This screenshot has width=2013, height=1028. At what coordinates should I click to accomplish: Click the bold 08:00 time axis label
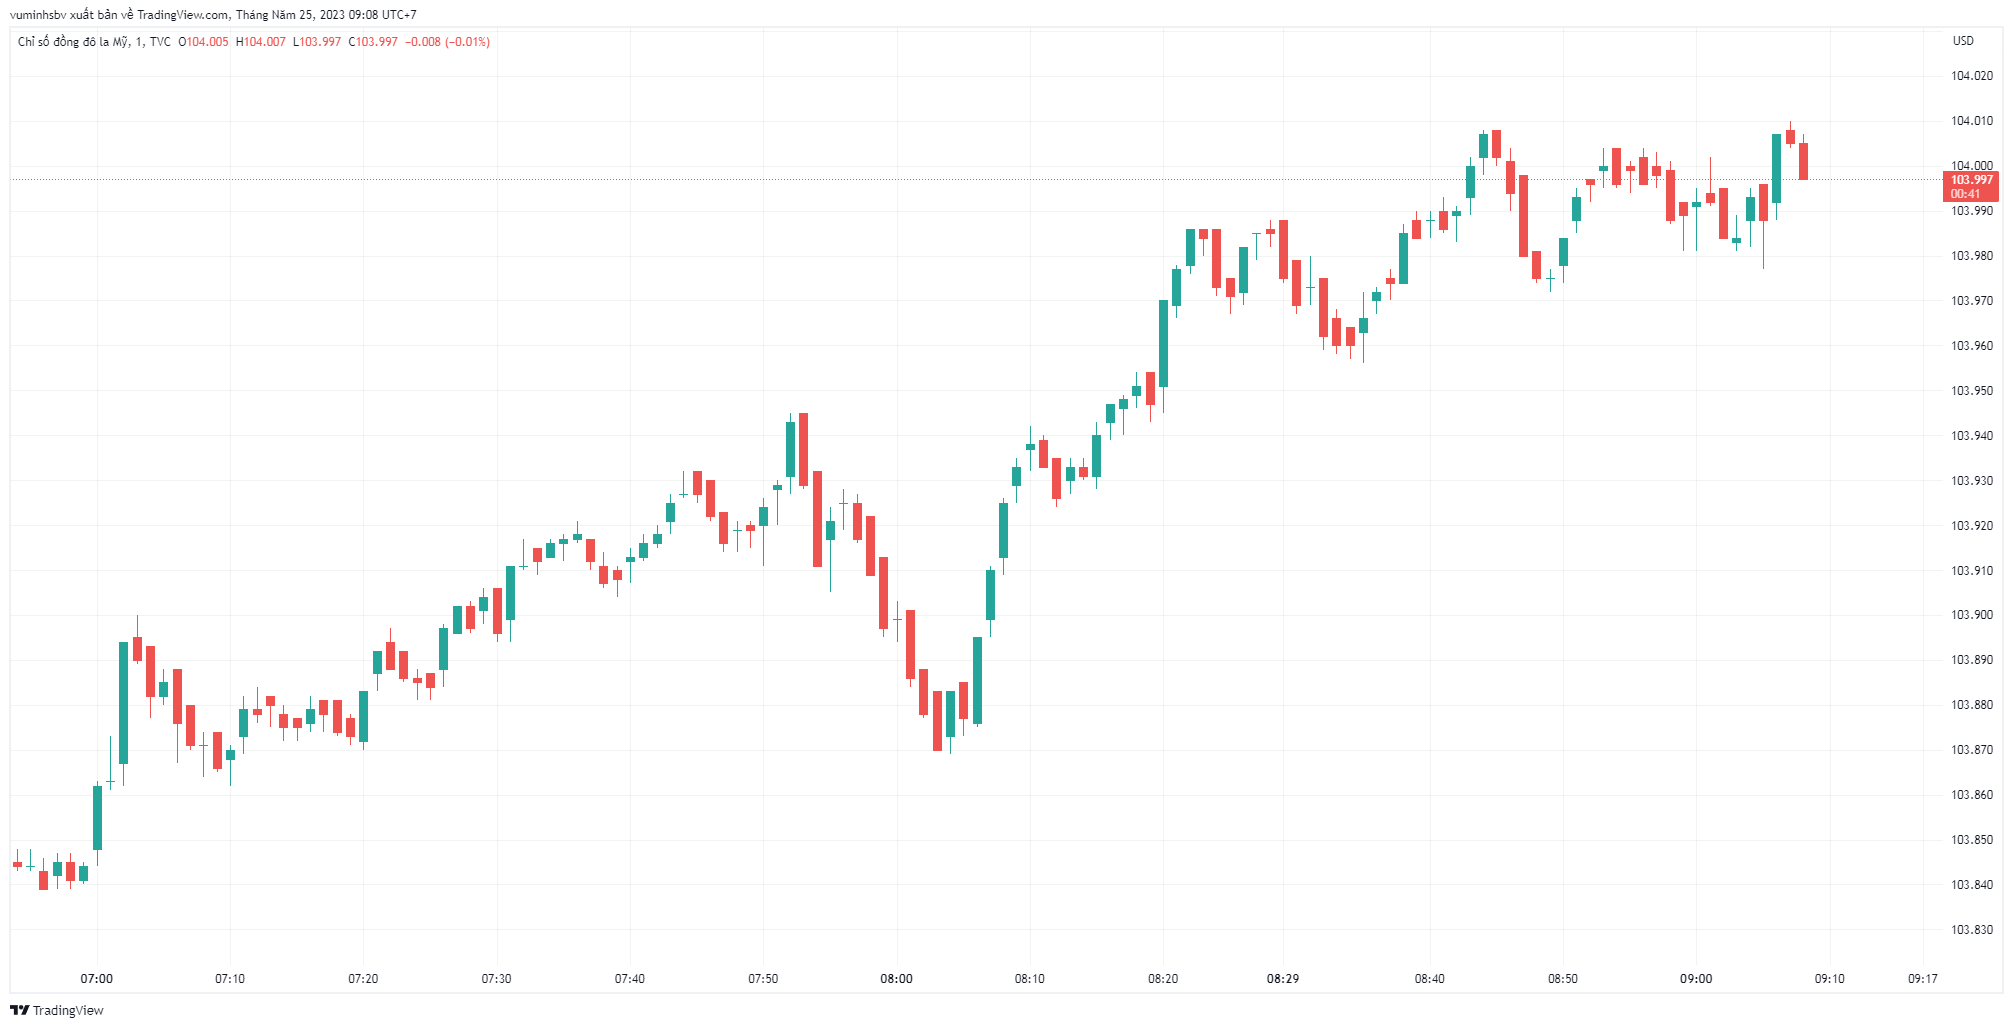896,978
